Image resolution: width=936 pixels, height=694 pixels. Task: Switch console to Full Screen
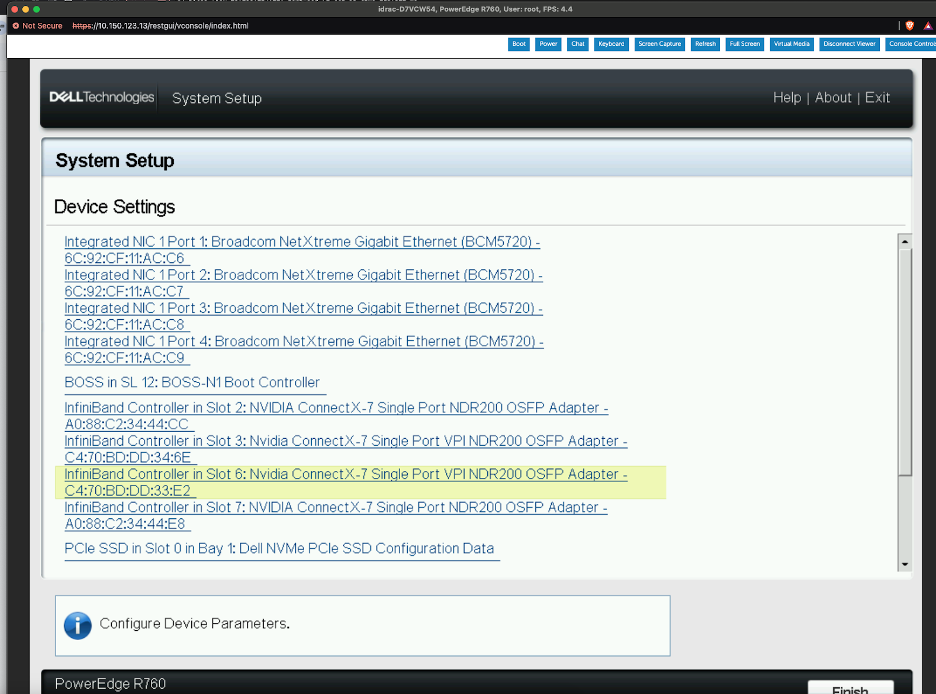[745, 44]
